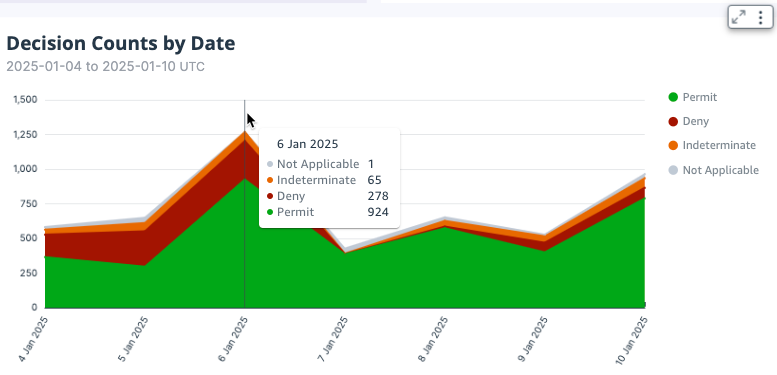Click the tooltip Not Applicable row label

(x=318, y=164)
